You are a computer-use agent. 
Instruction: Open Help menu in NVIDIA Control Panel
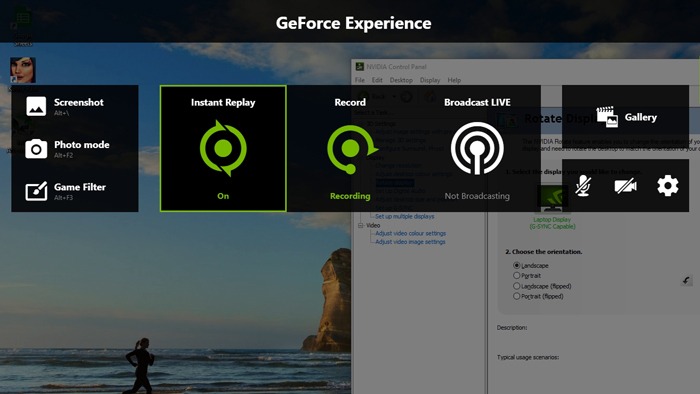click(454, 80)
